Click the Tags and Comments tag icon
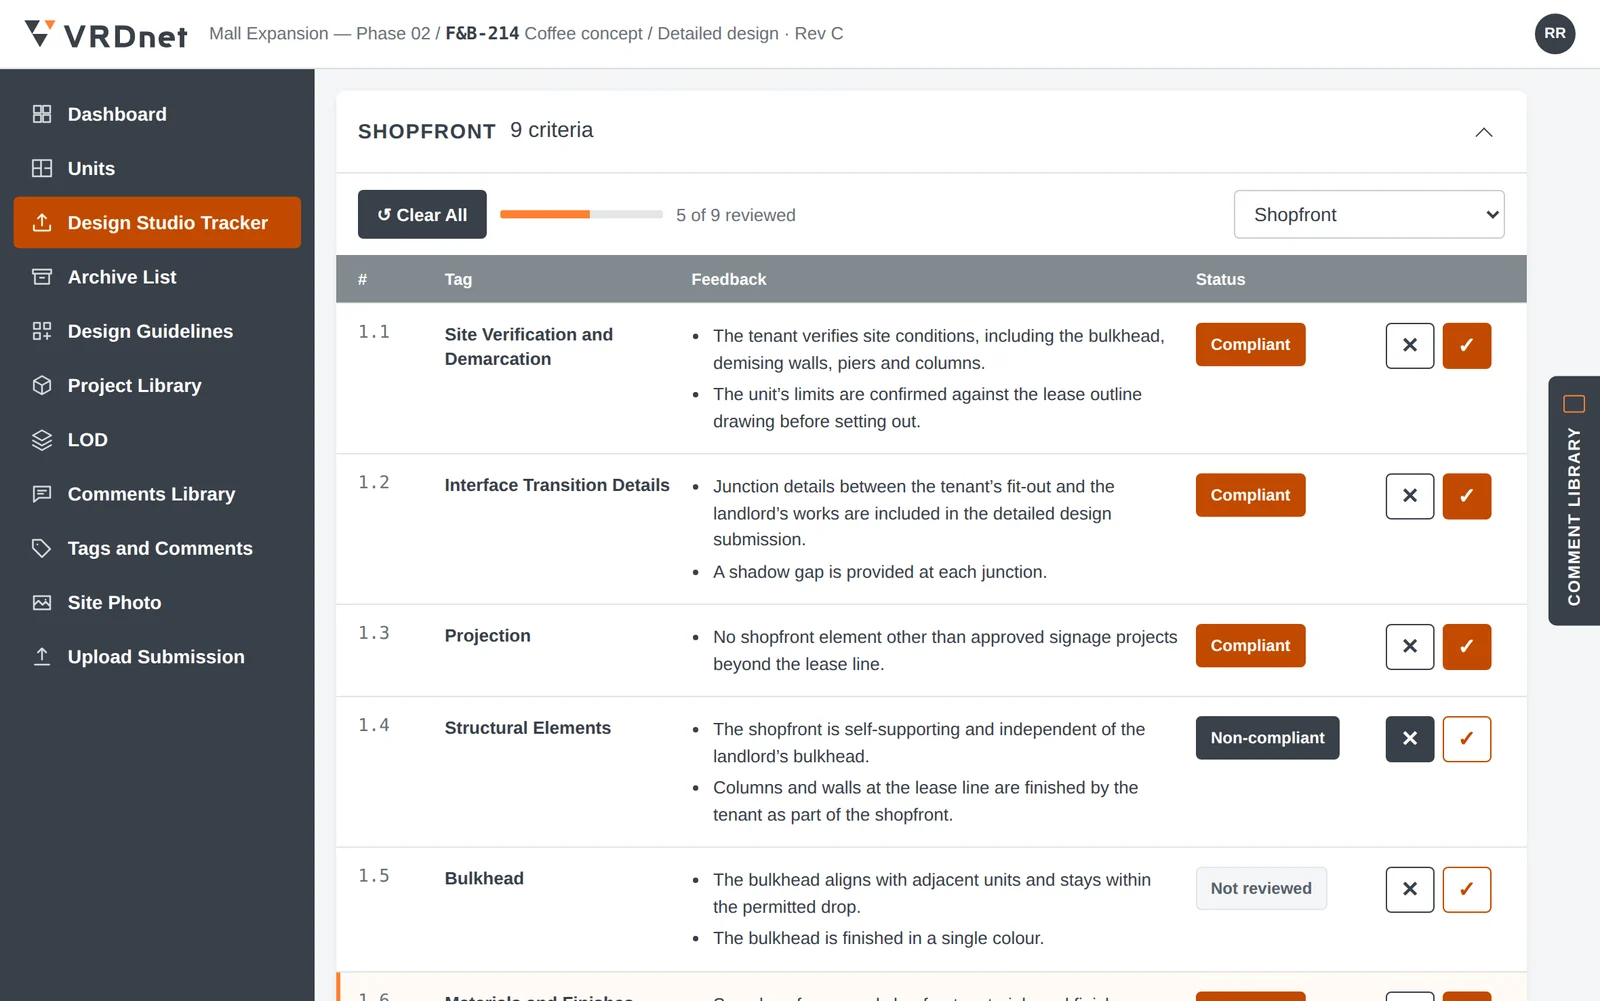The image size is (1600, 1001). tap(42, 548)
